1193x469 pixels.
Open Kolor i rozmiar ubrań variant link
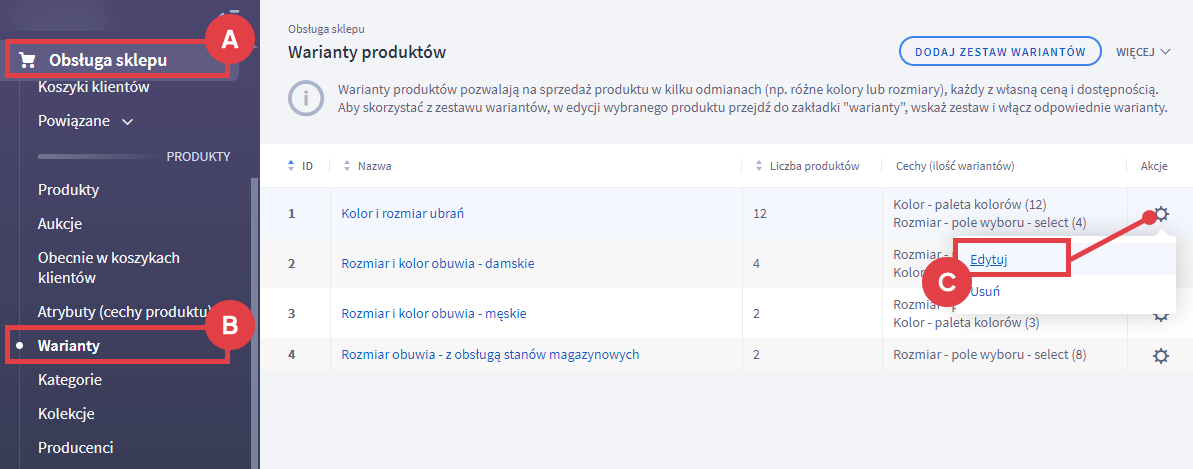click(x=402, y=213)
